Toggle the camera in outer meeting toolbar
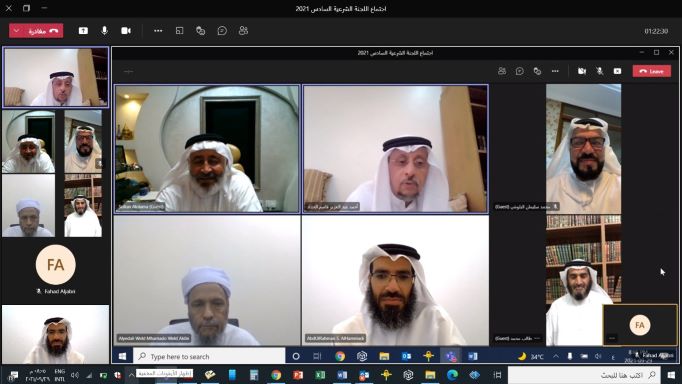The width and height of the screenshot is (682, 384). pyautogui.click(x=126, y=30)
